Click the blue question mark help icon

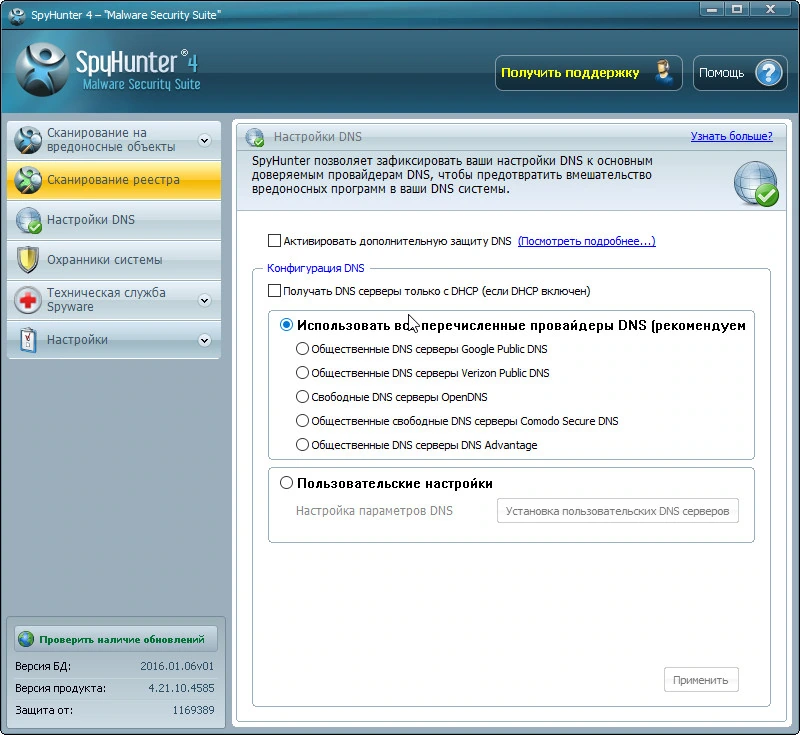tap(768, 73)
